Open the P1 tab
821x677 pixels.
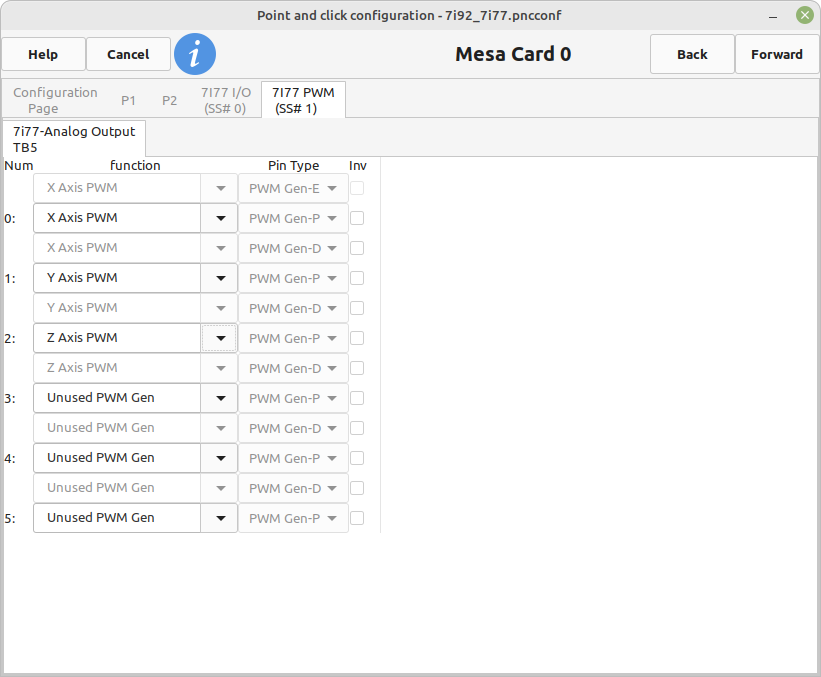point(129,100)
